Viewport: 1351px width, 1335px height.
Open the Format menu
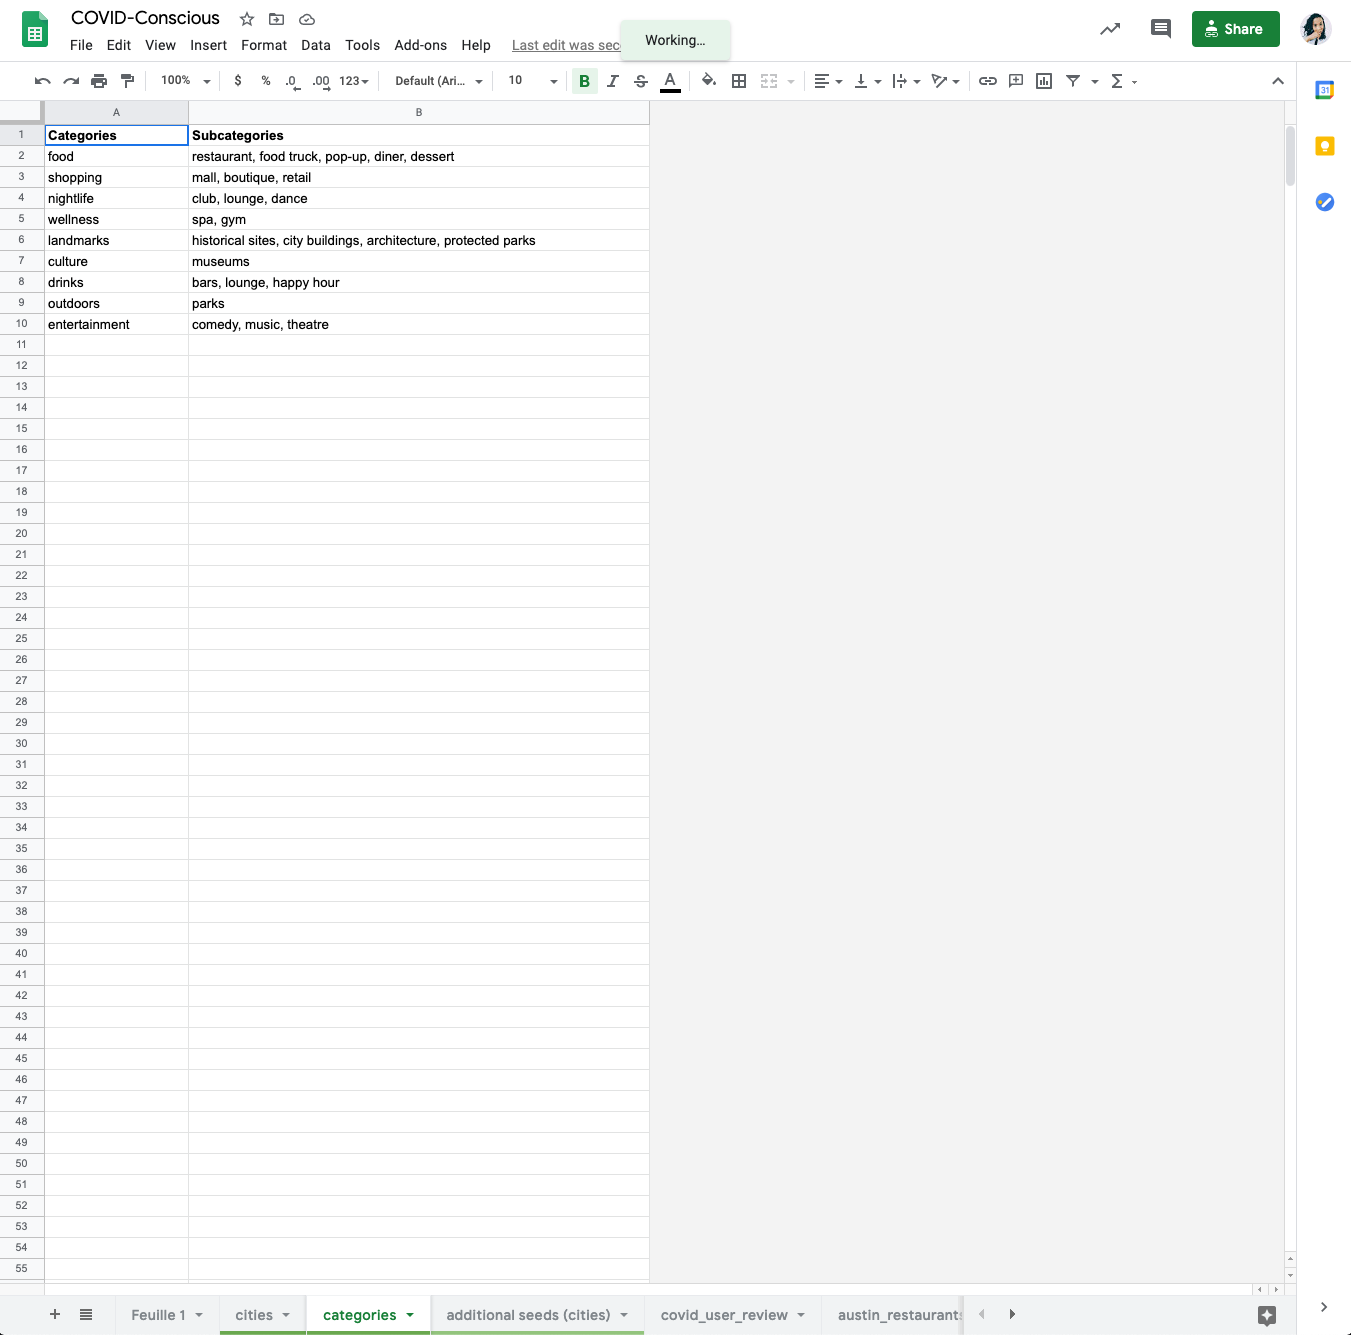coord(264,45)
